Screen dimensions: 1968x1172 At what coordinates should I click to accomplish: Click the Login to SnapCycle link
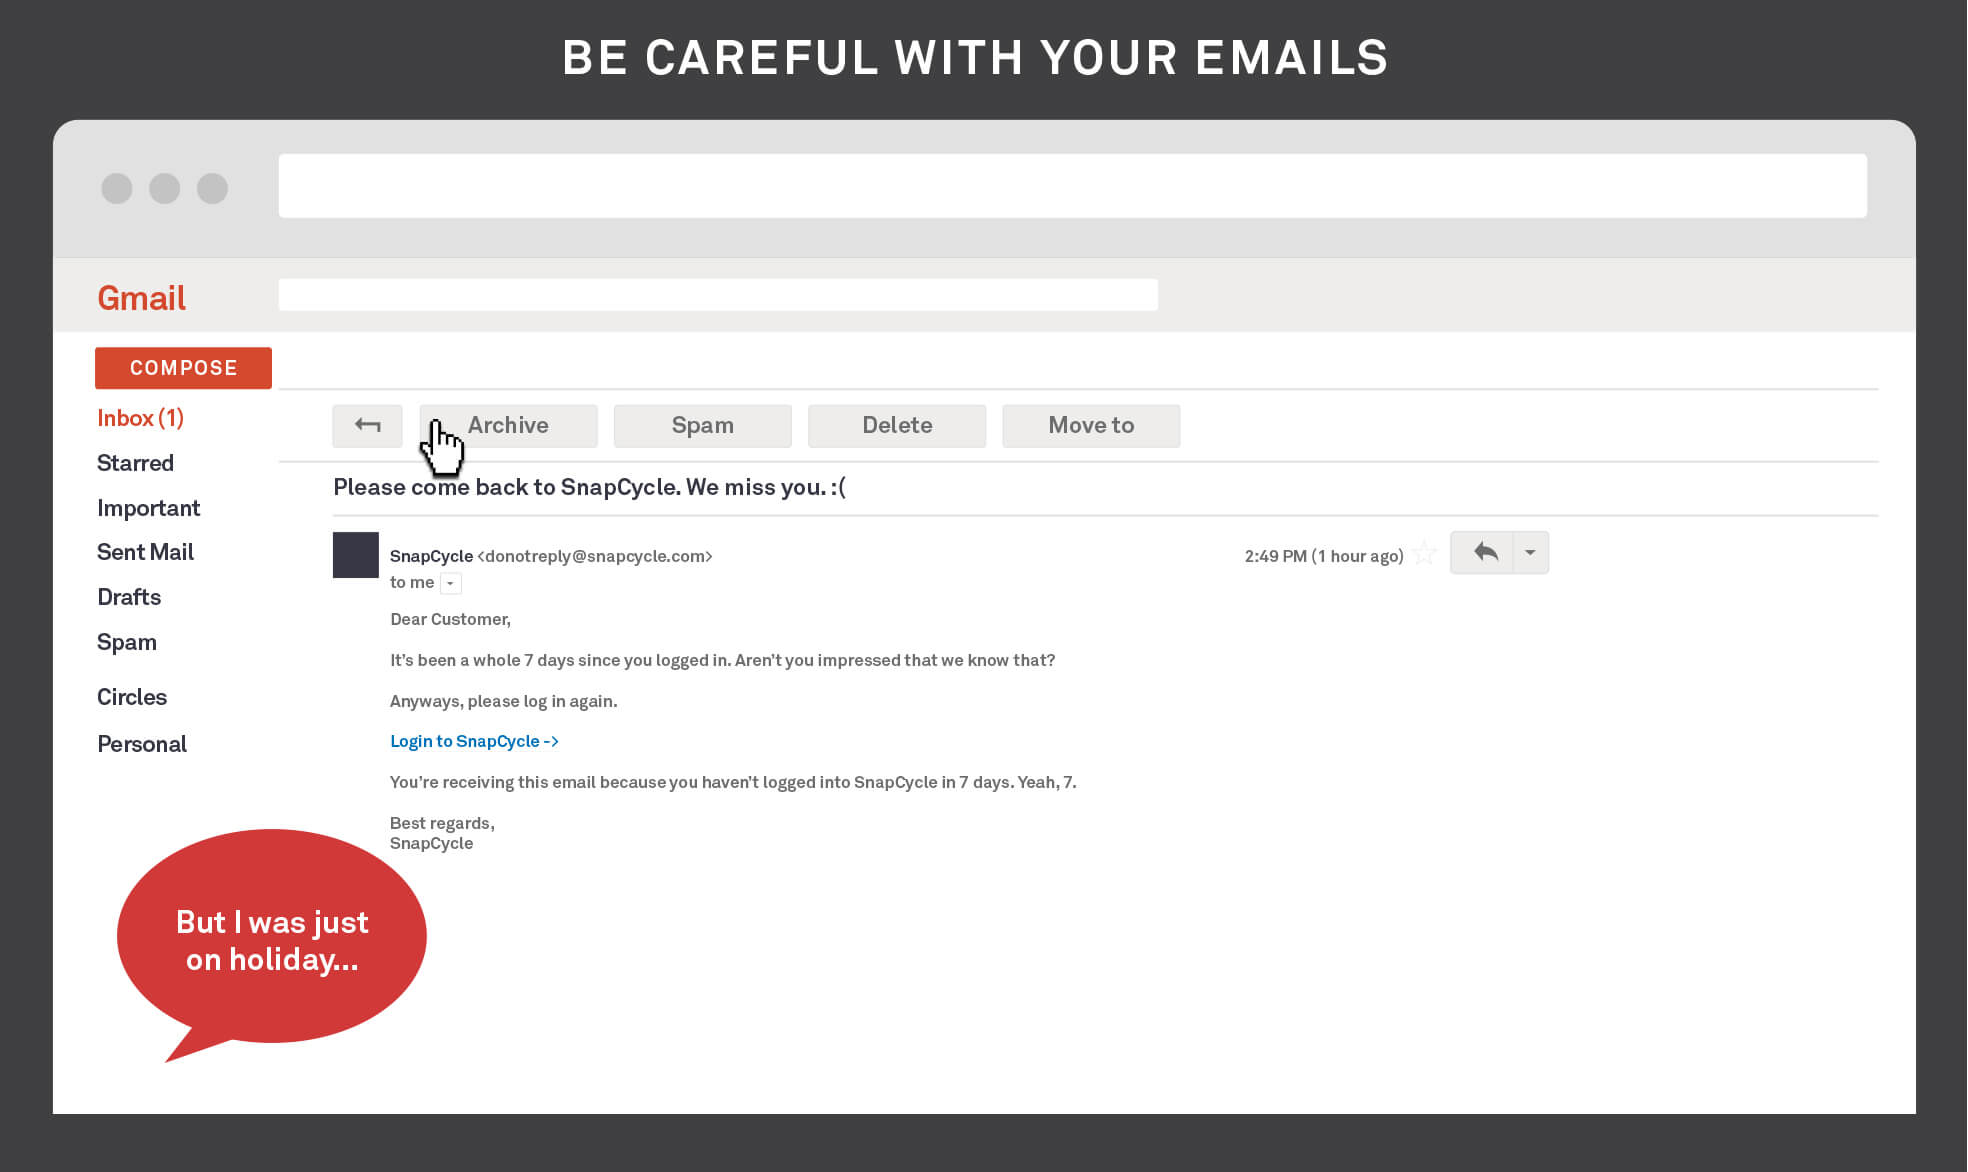[473, 741]
